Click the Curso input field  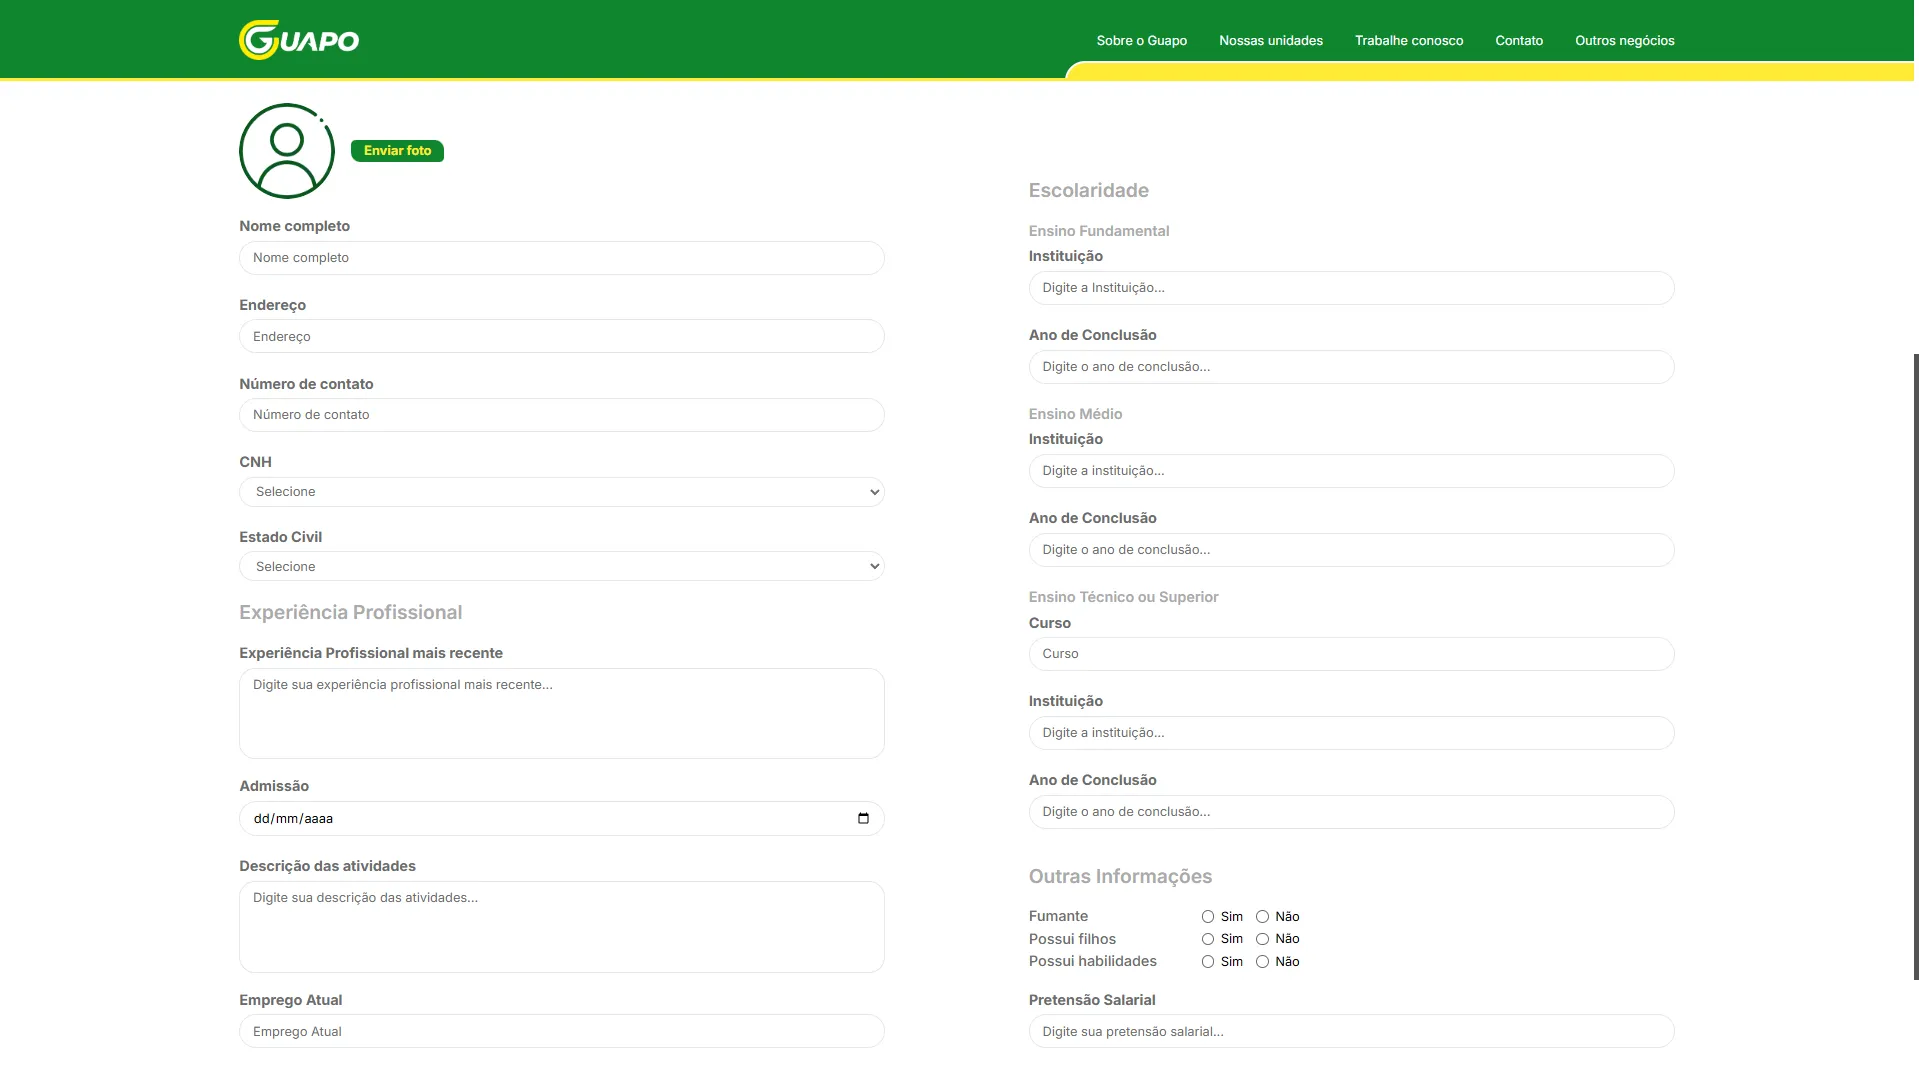click(1351, 654)
